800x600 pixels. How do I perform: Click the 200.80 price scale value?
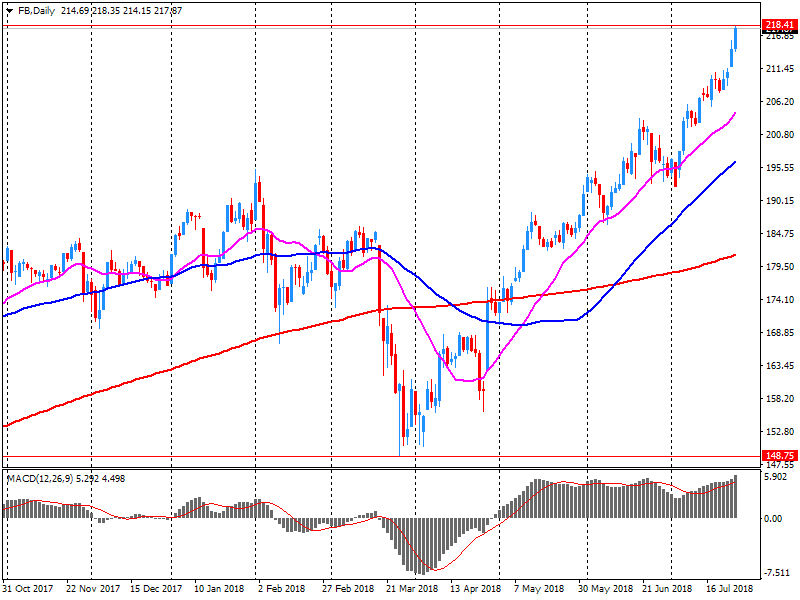click(781, 135)
